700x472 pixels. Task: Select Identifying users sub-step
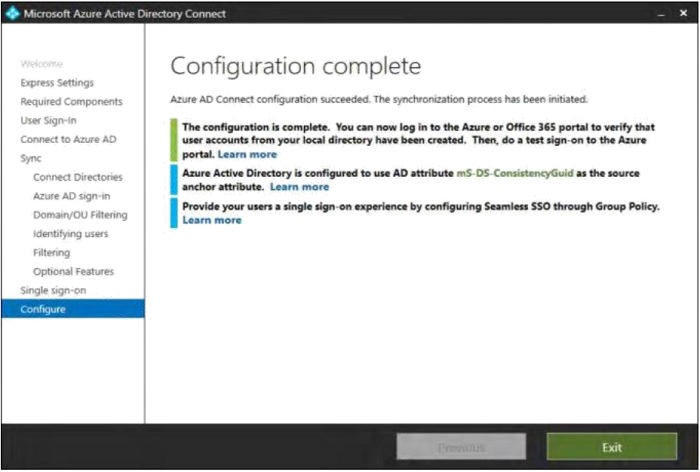pyautogui.click(x=71, y=234)
